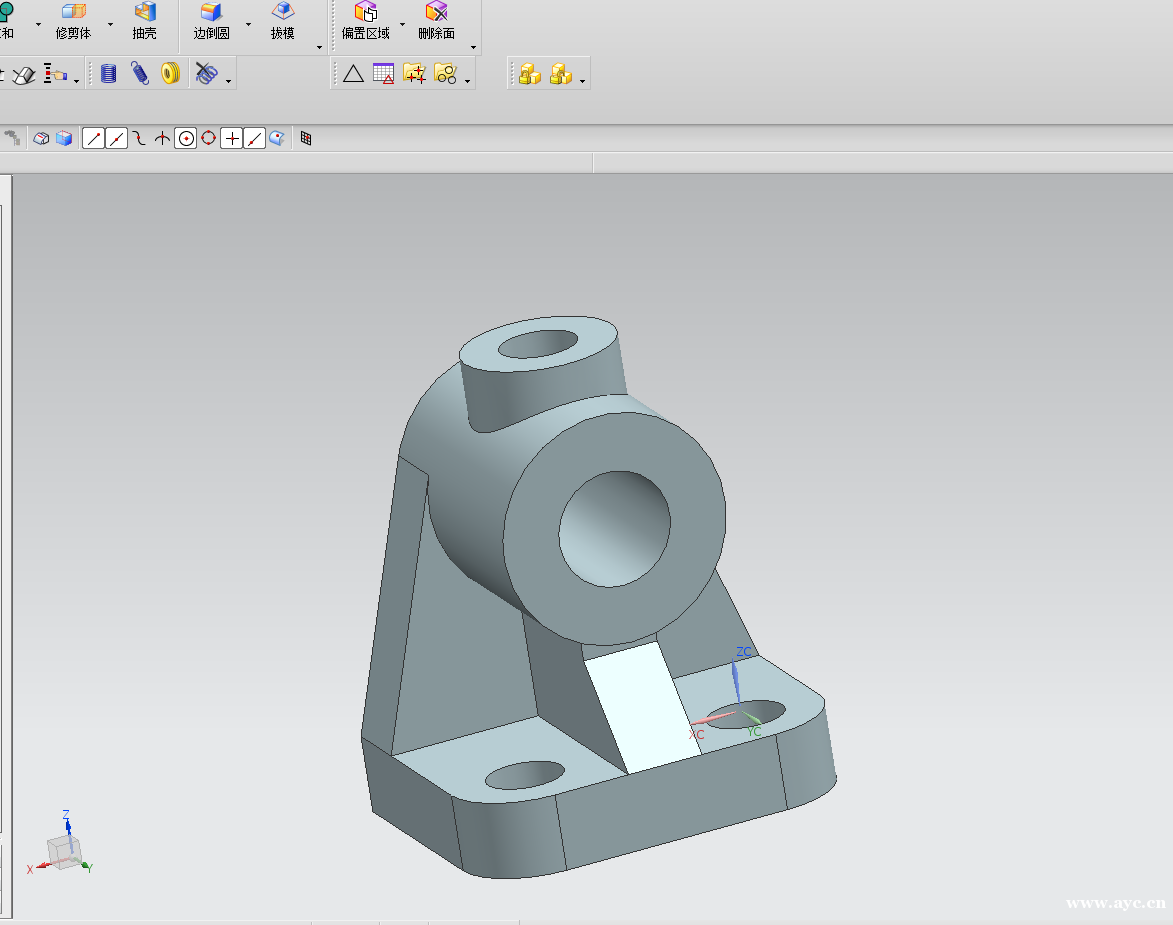This screenshot has width=1173, height=925.
Task: Select the Trim Body (修剪体) tool
Action: pos(73,21)
